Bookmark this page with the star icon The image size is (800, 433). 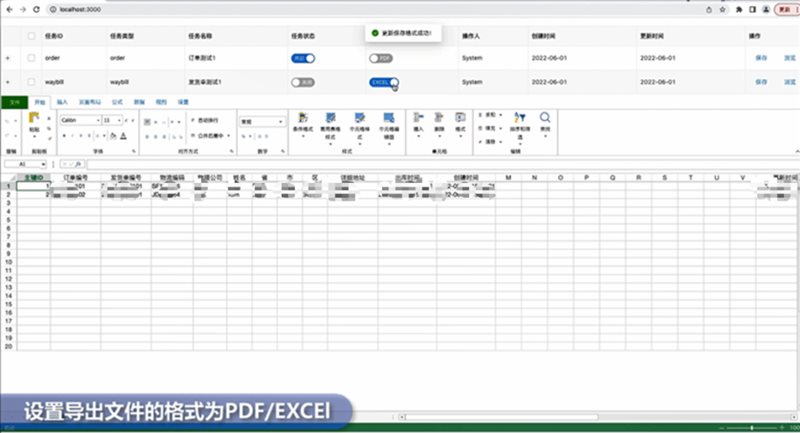pyautogui.click(x=722, y=10)
